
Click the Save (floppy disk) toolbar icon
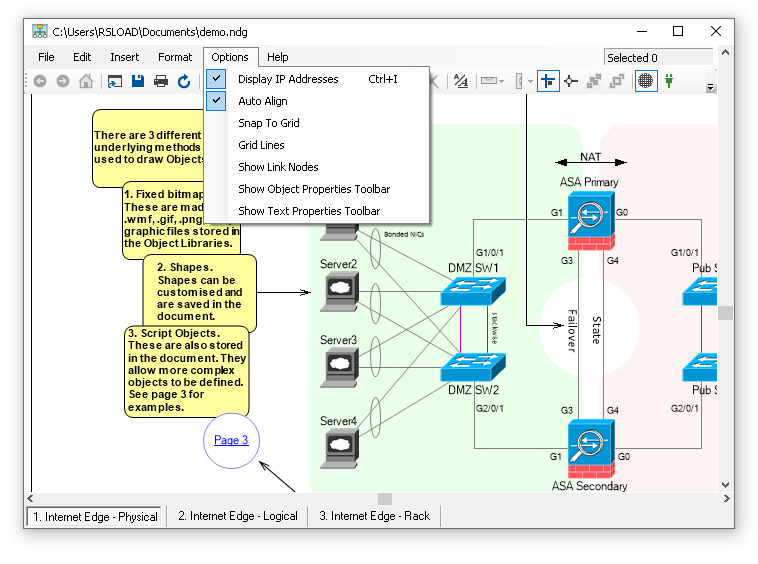137,81
